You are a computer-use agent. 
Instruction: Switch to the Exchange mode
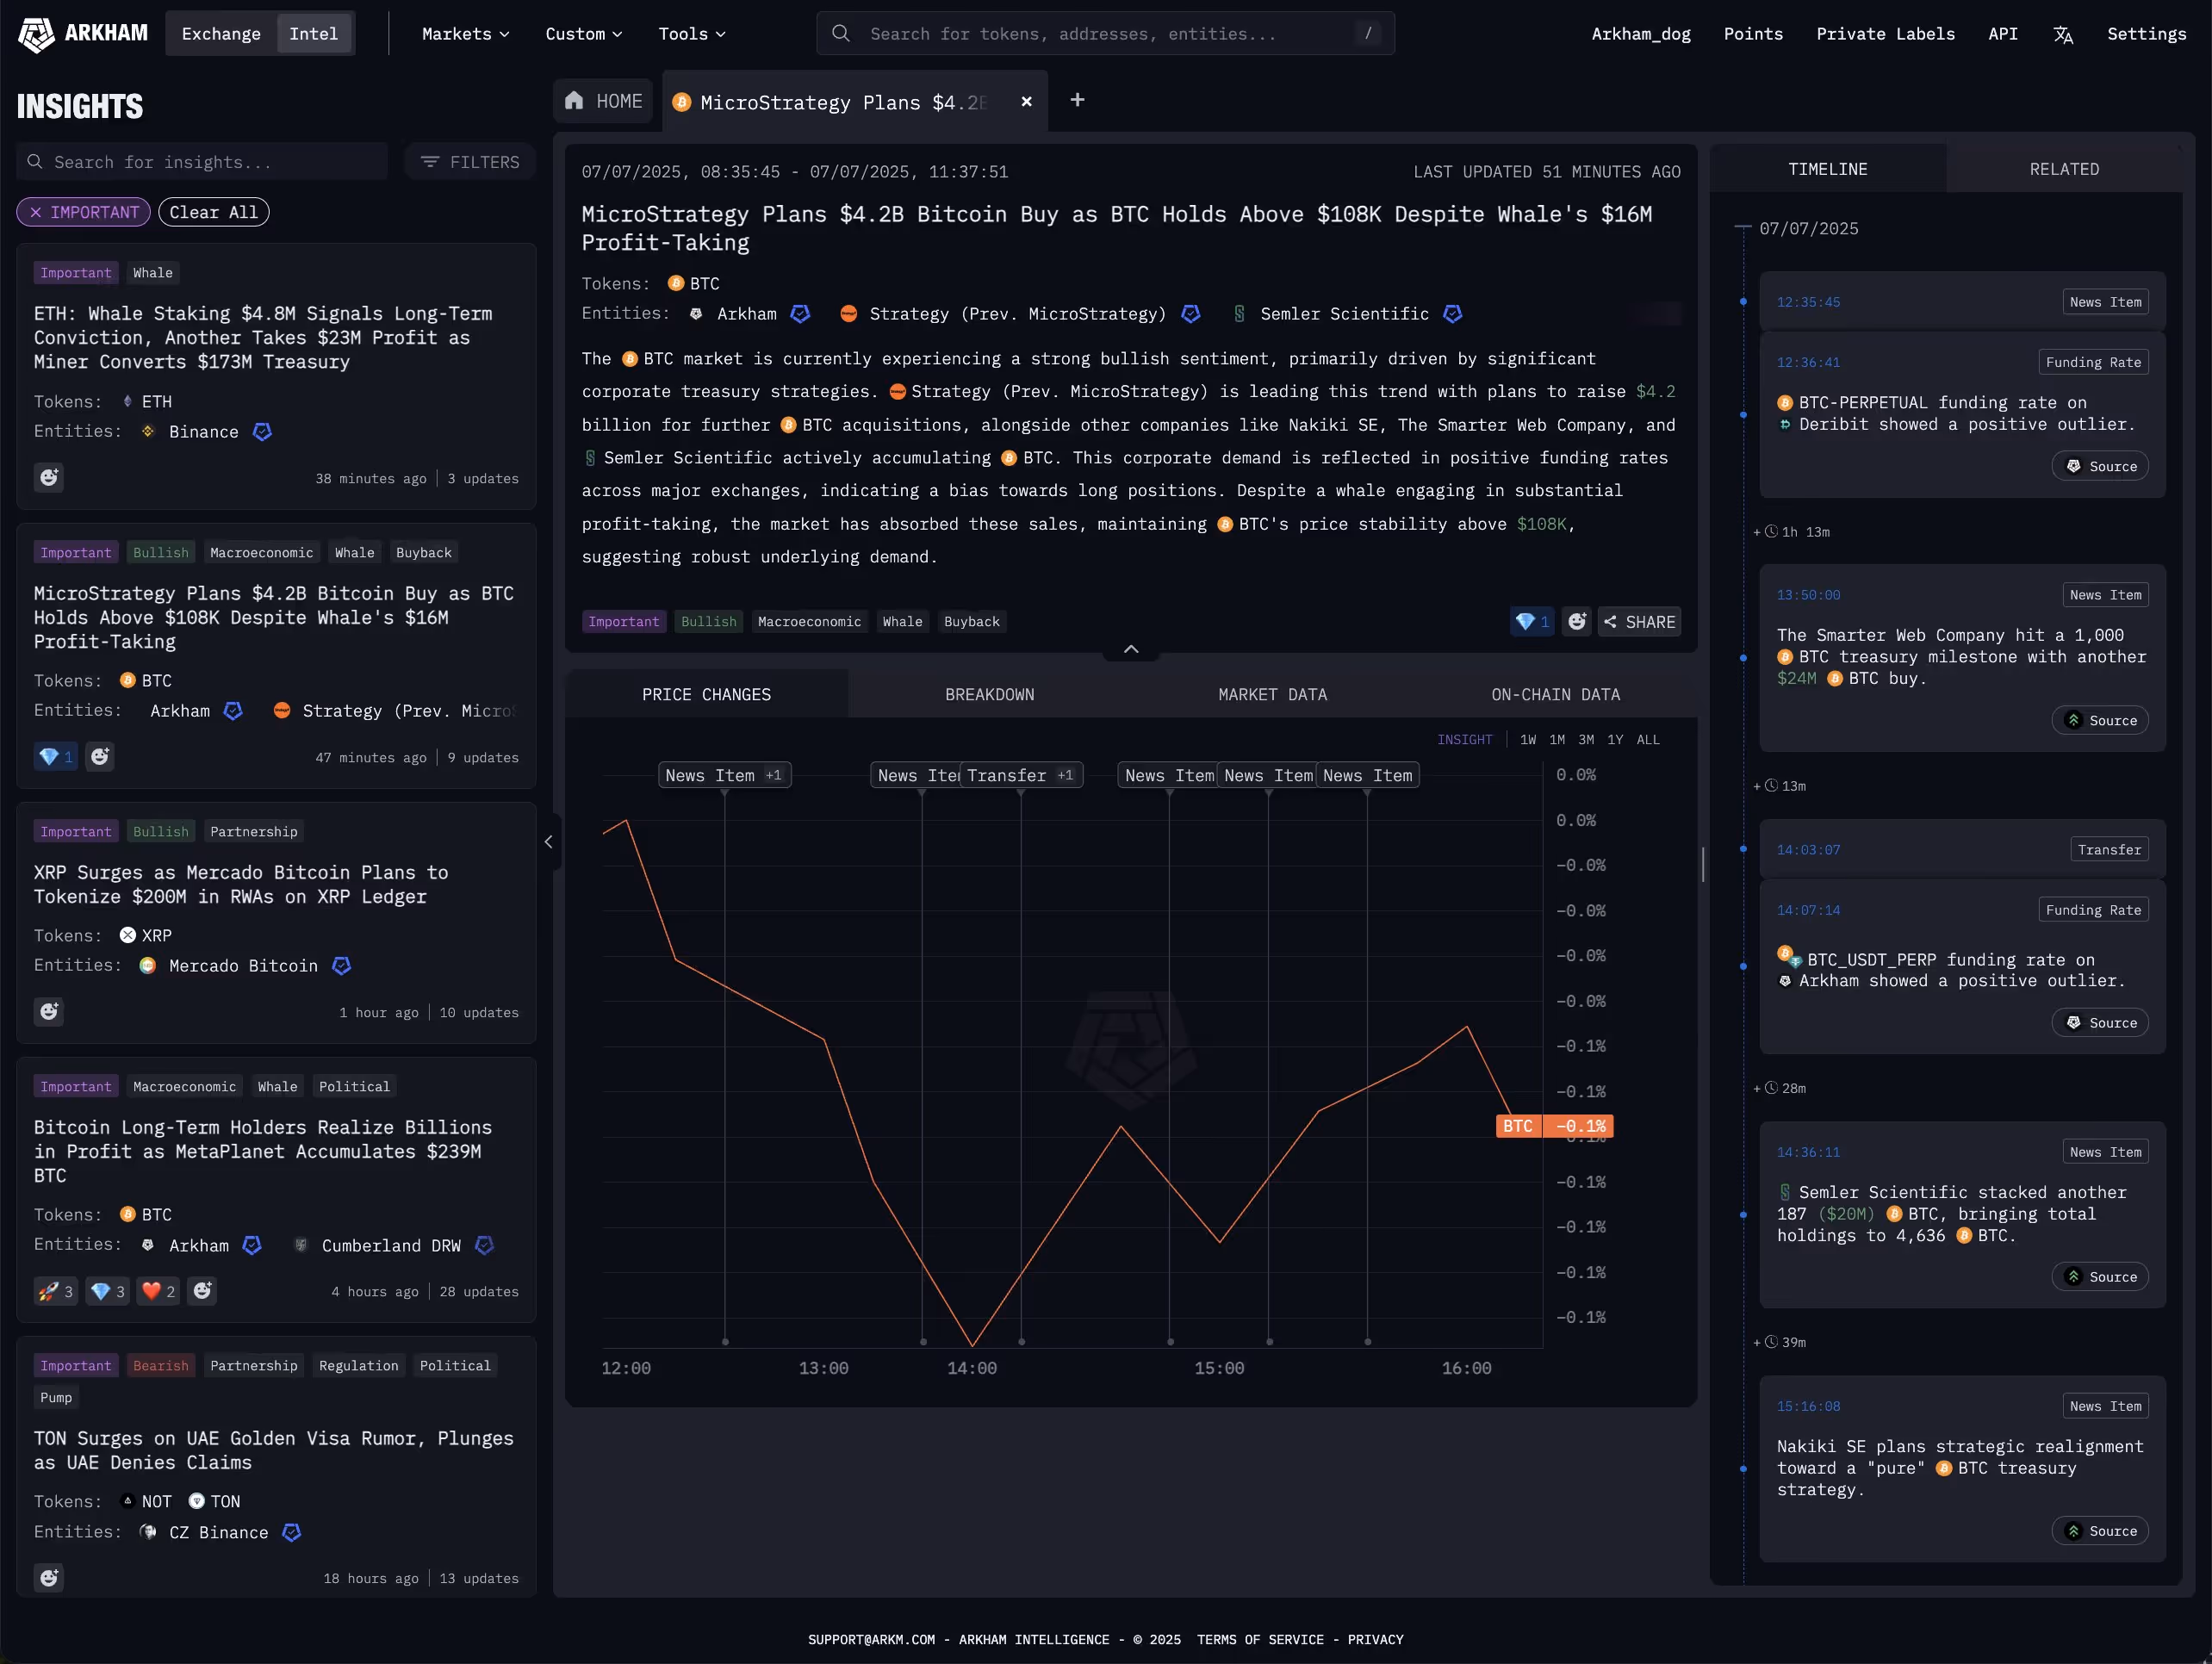click(221, 34)
